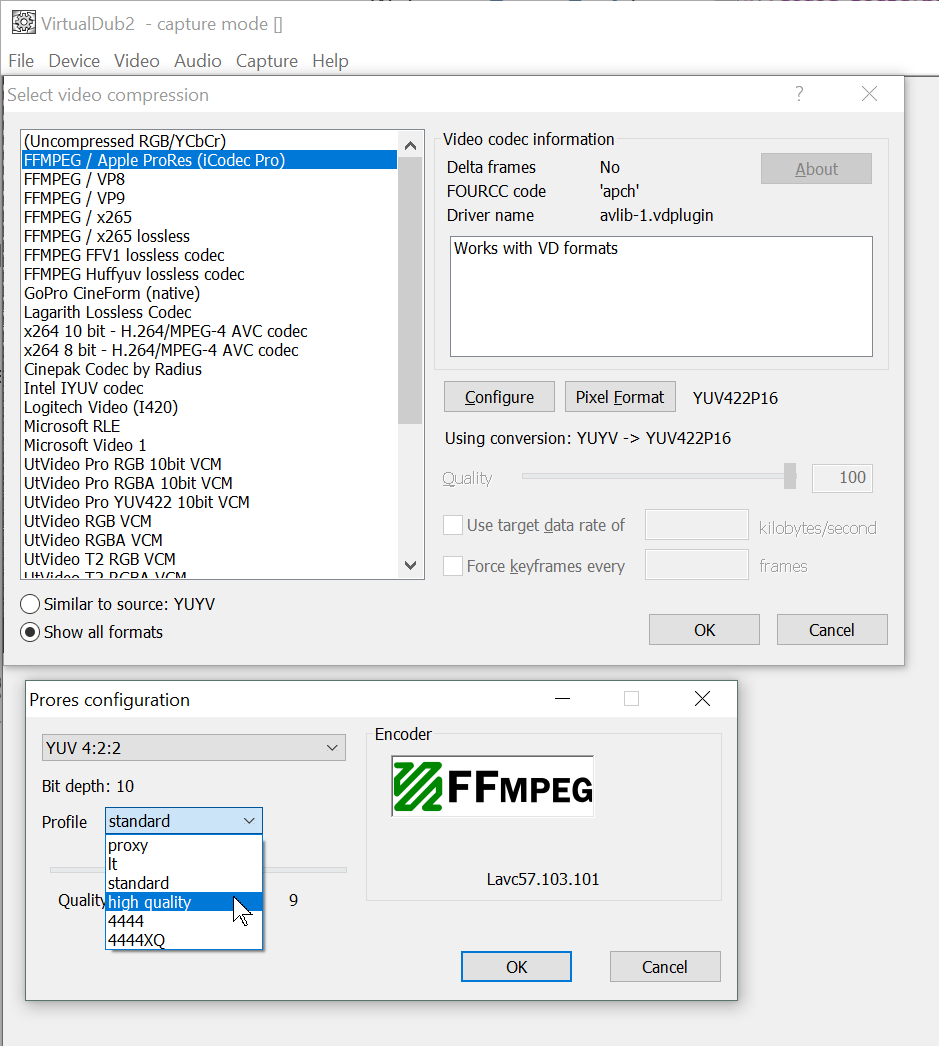Screen dimensions: 939x1046
Task: Select Microsoft Video 1 codec
Action: pos(209,446)
